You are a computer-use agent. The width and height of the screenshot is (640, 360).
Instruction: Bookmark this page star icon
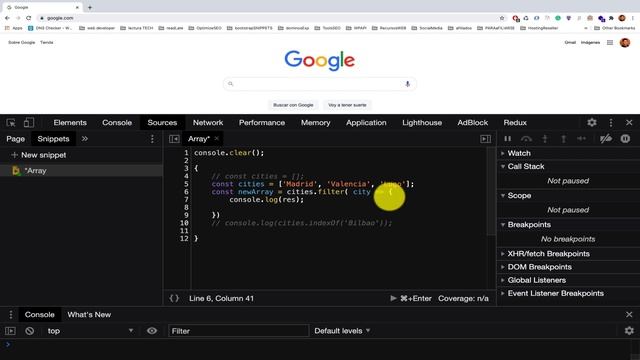502,18
